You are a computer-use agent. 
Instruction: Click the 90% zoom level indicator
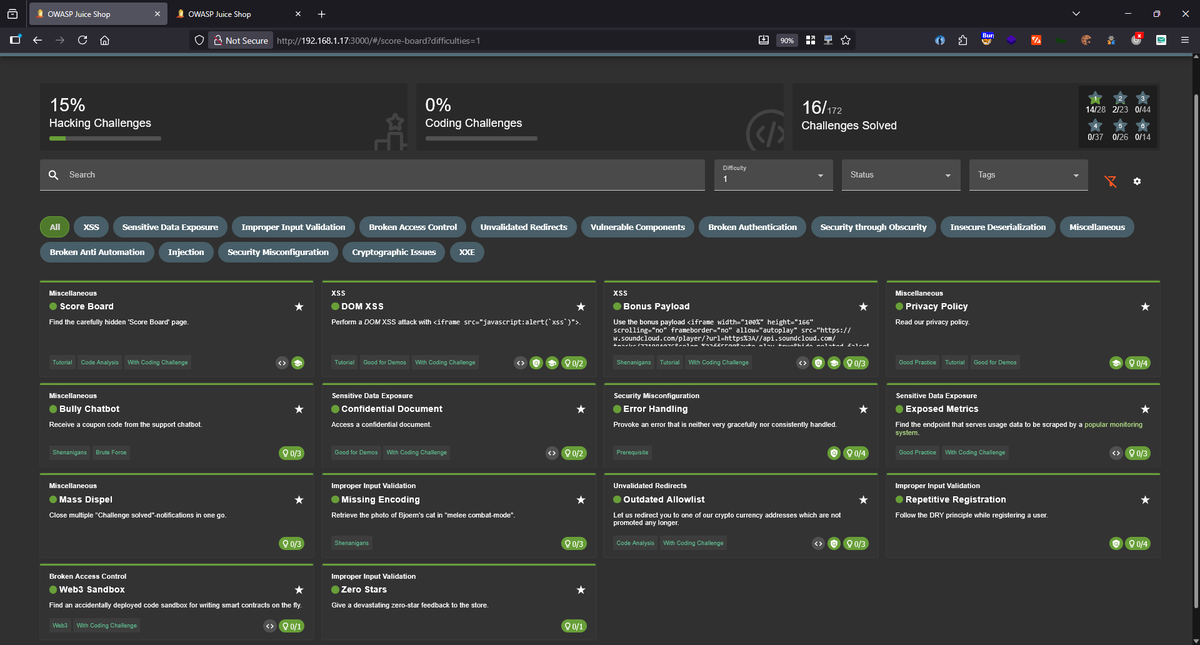[x=787, y=40]
